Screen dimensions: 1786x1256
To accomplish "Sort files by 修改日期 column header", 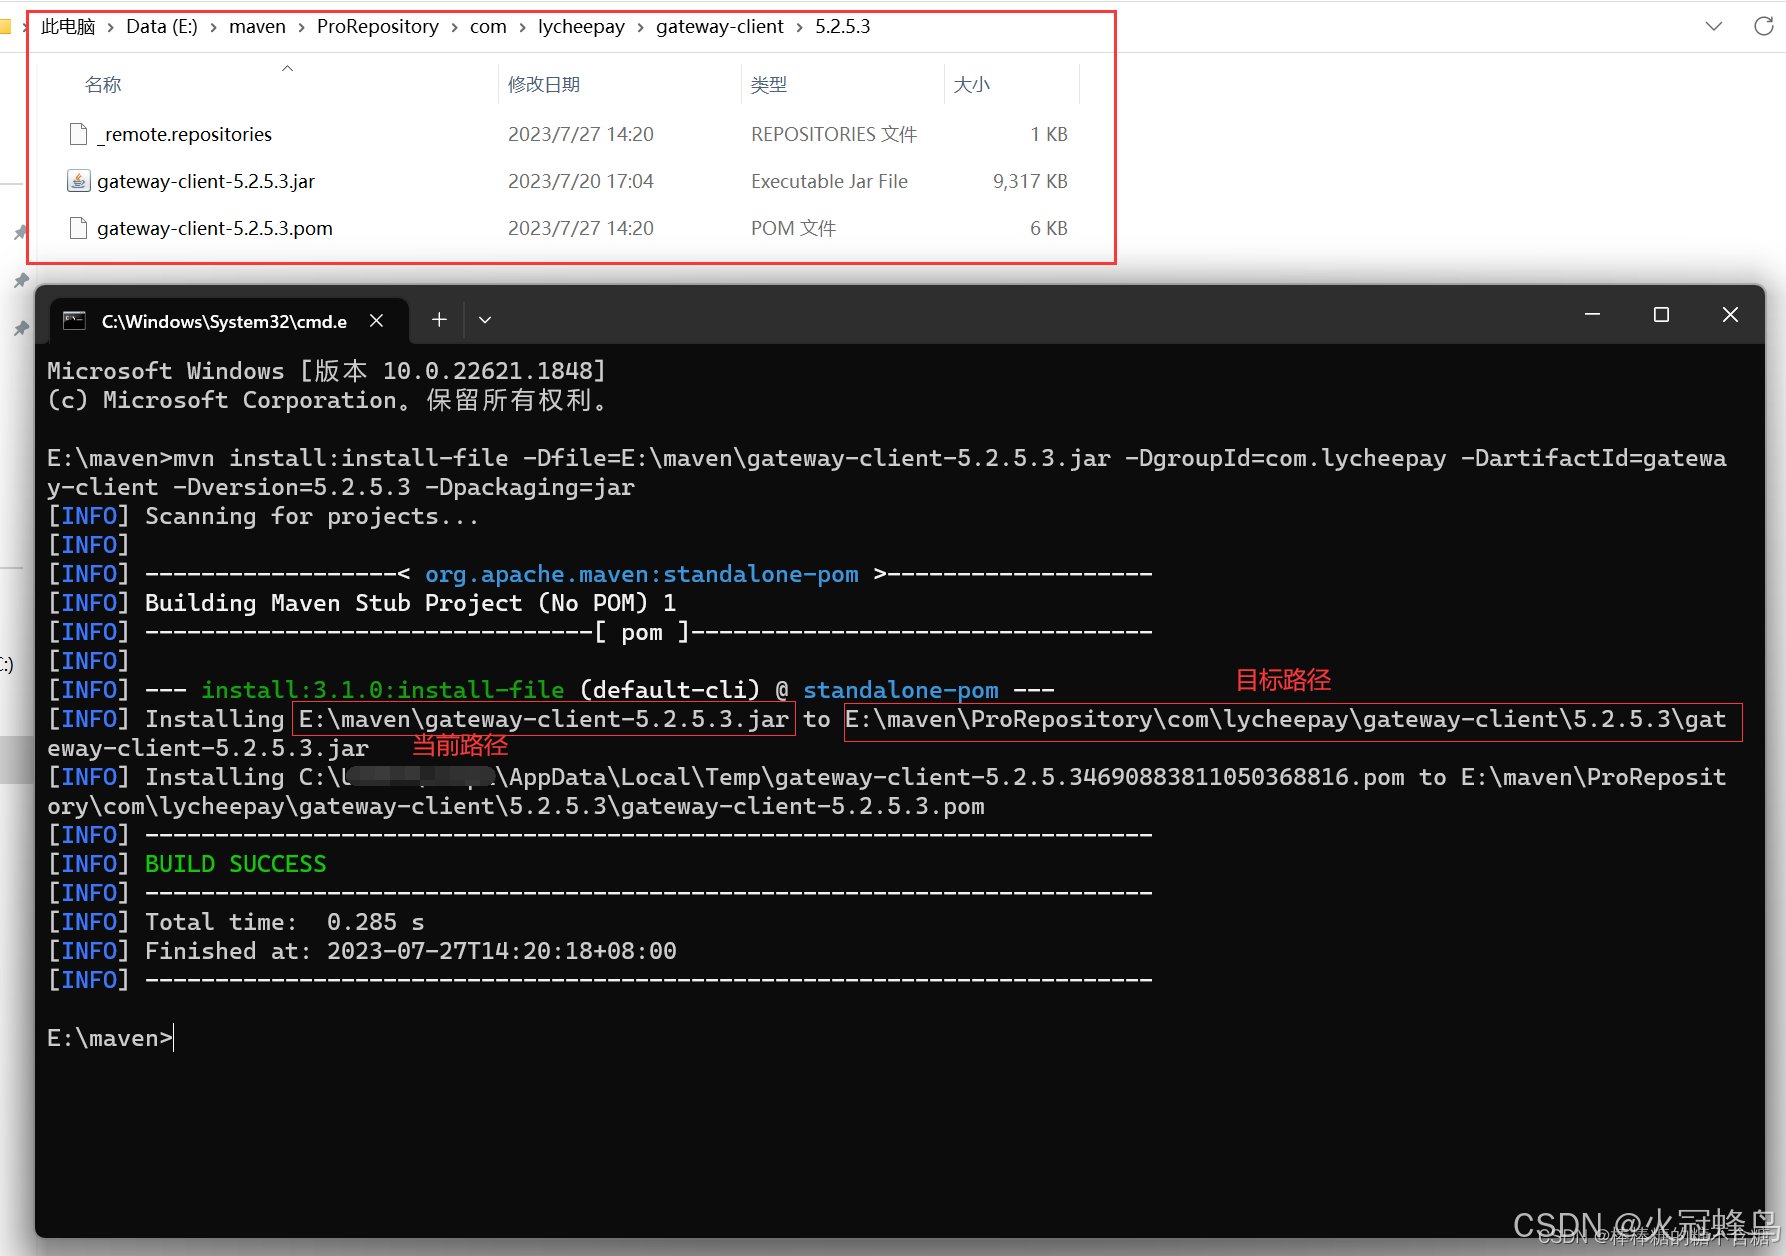I will [x=544, y=85].
